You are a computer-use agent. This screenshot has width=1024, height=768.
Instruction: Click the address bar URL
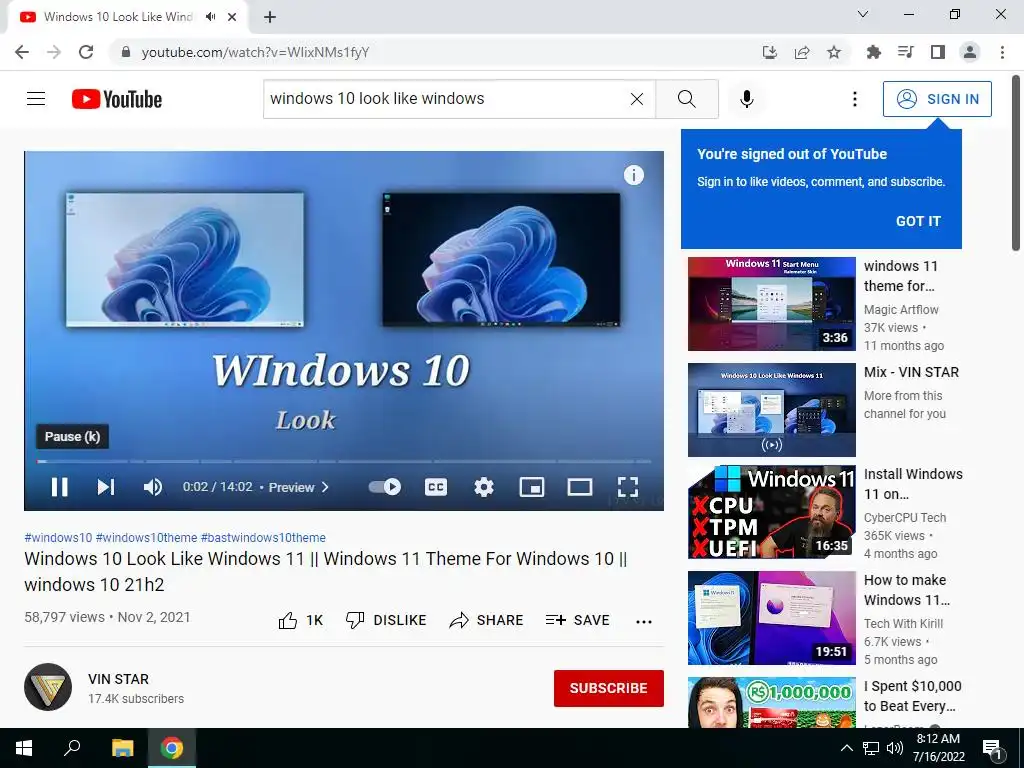click(x=255, y=52)
